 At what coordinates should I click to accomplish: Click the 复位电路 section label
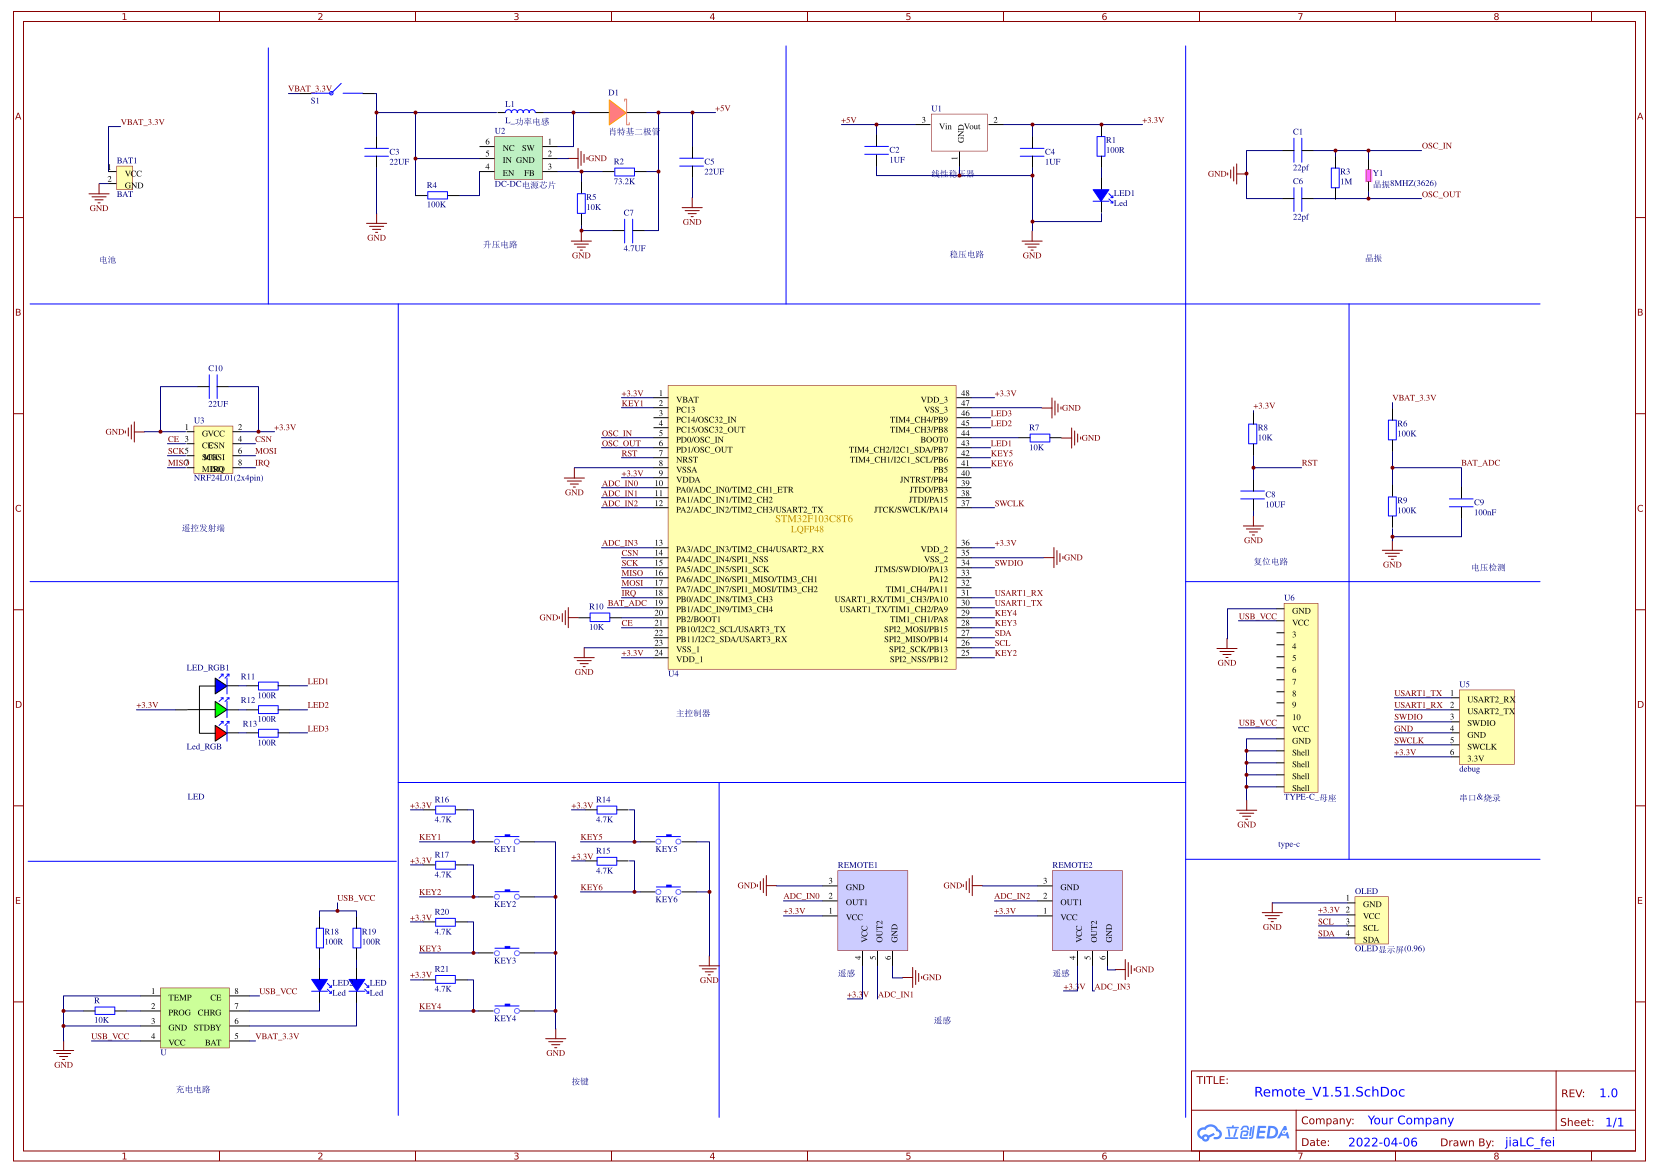(1271, 562)
